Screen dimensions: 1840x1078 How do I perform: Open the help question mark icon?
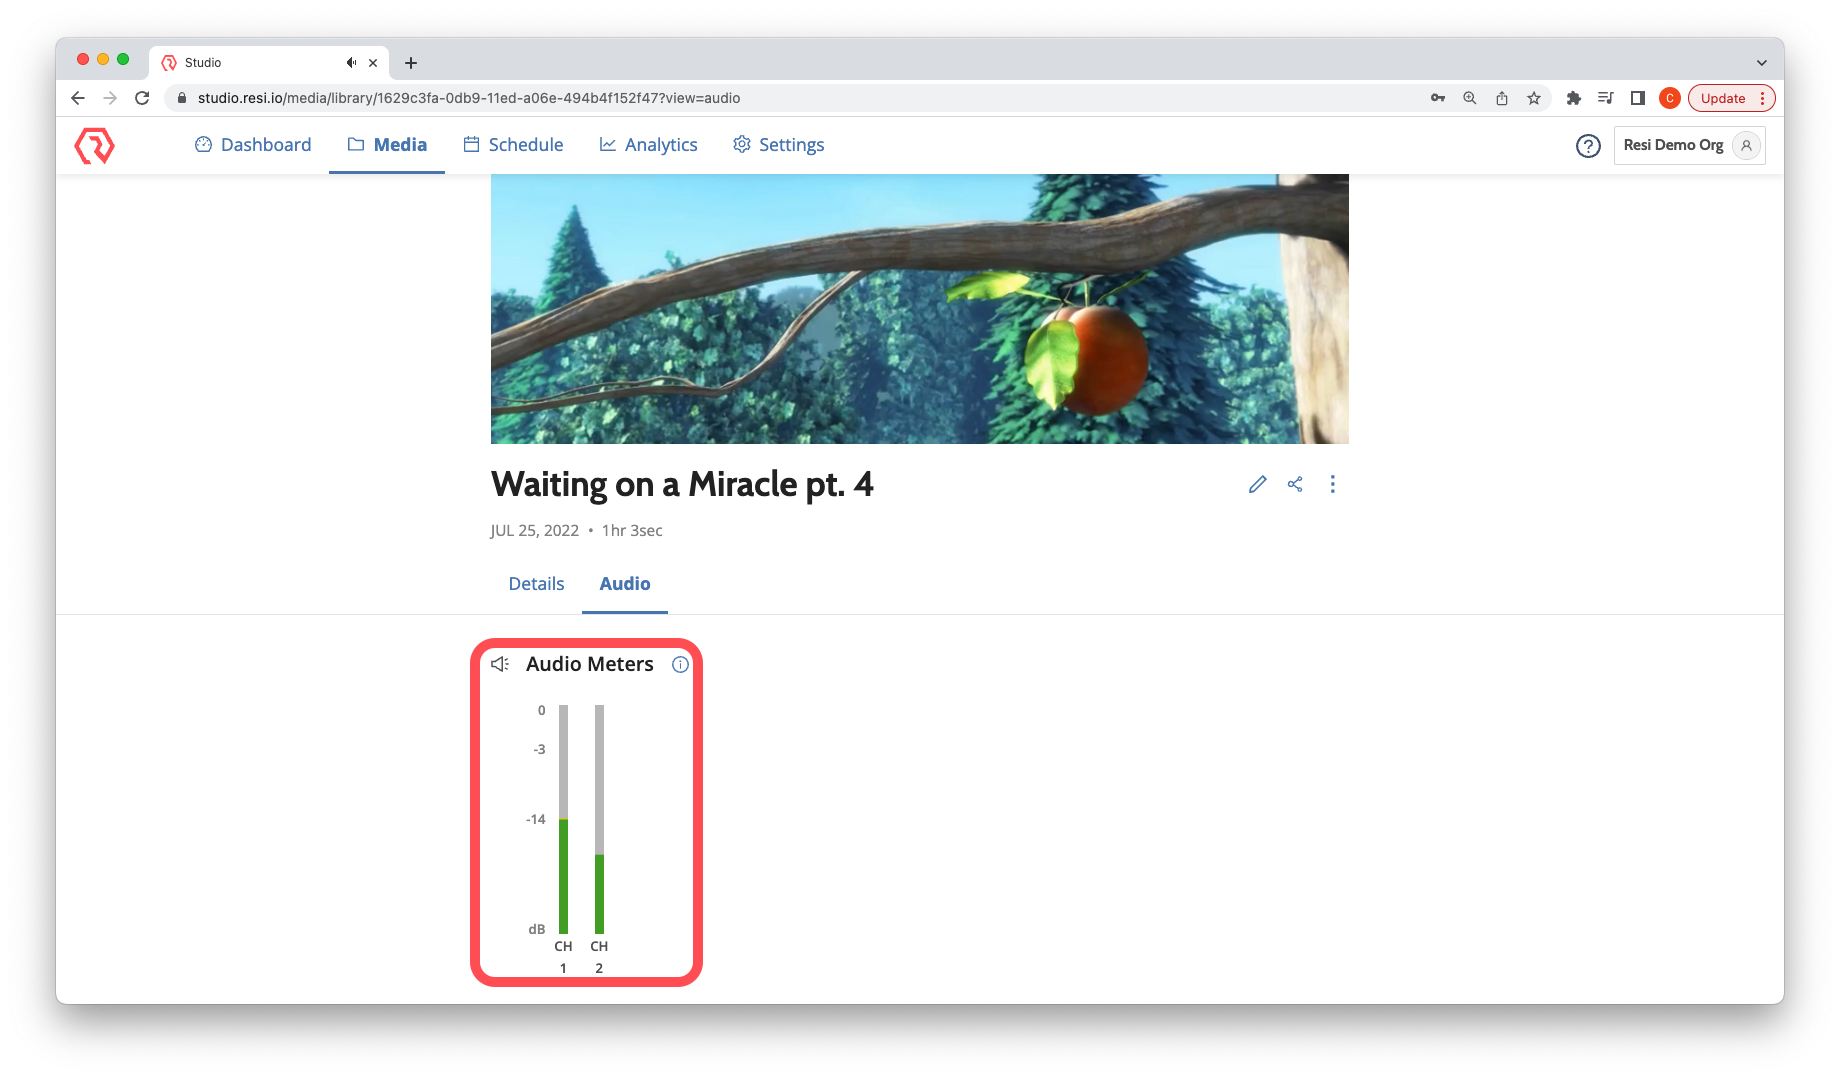click(1587, 146)
